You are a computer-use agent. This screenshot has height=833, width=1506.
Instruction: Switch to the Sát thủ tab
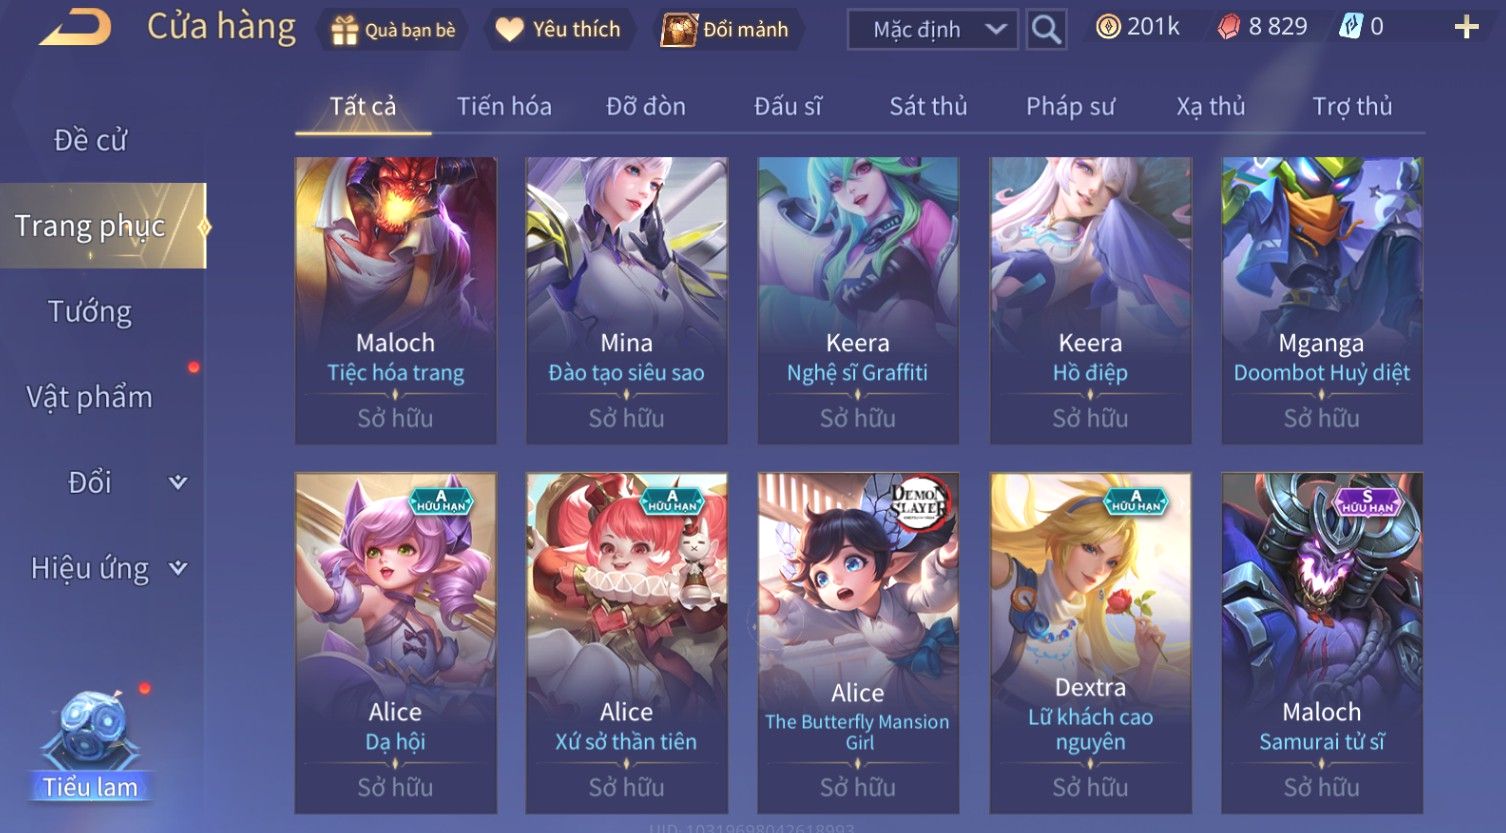click(x=928, y=106)
